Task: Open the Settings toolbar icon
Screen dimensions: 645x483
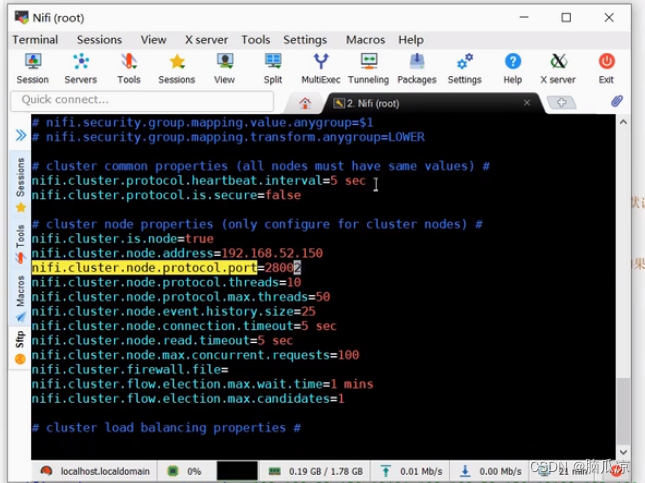Action: tap(465, 68)
